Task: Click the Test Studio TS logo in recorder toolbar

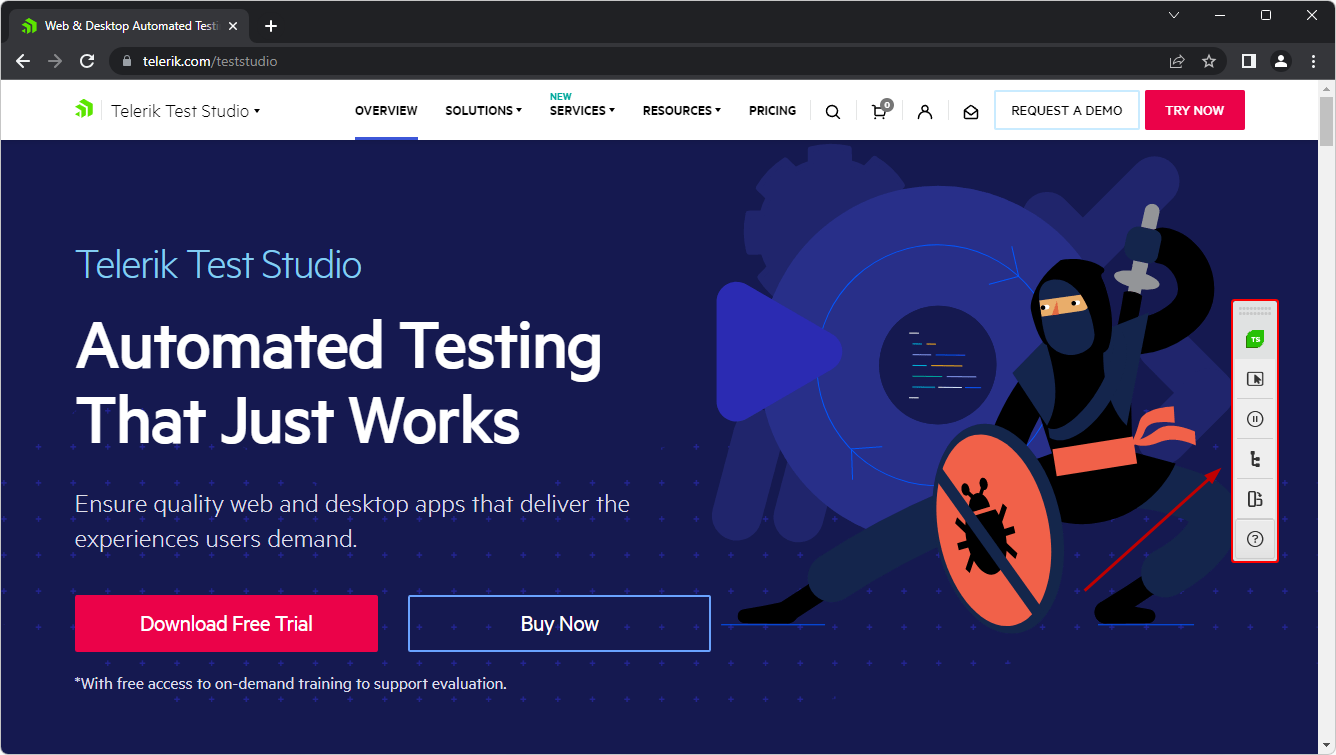Action: (x=1255, y=340)
